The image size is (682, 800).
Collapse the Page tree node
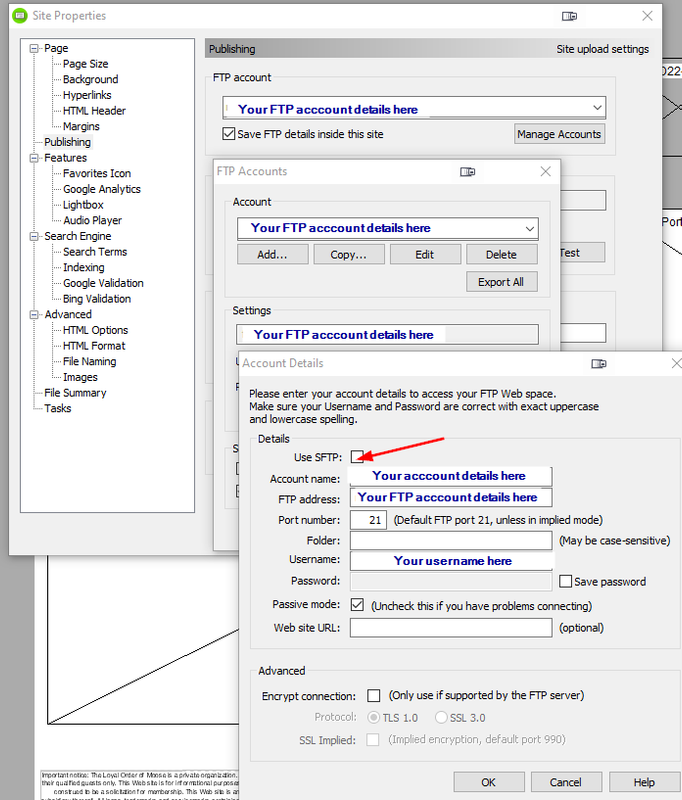[x=34, y=48]
